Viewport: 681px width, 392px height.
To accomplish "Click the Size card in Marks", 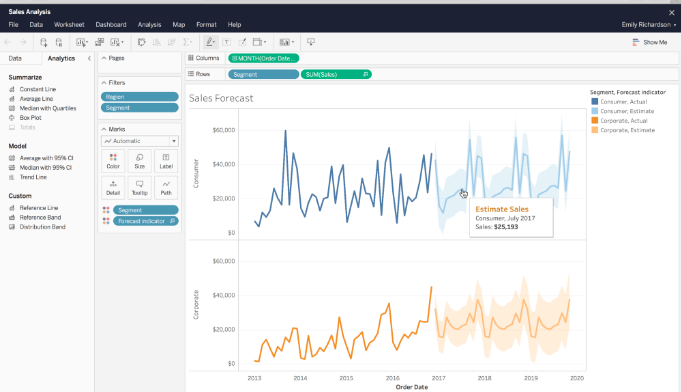I will (x=139, y=161).
